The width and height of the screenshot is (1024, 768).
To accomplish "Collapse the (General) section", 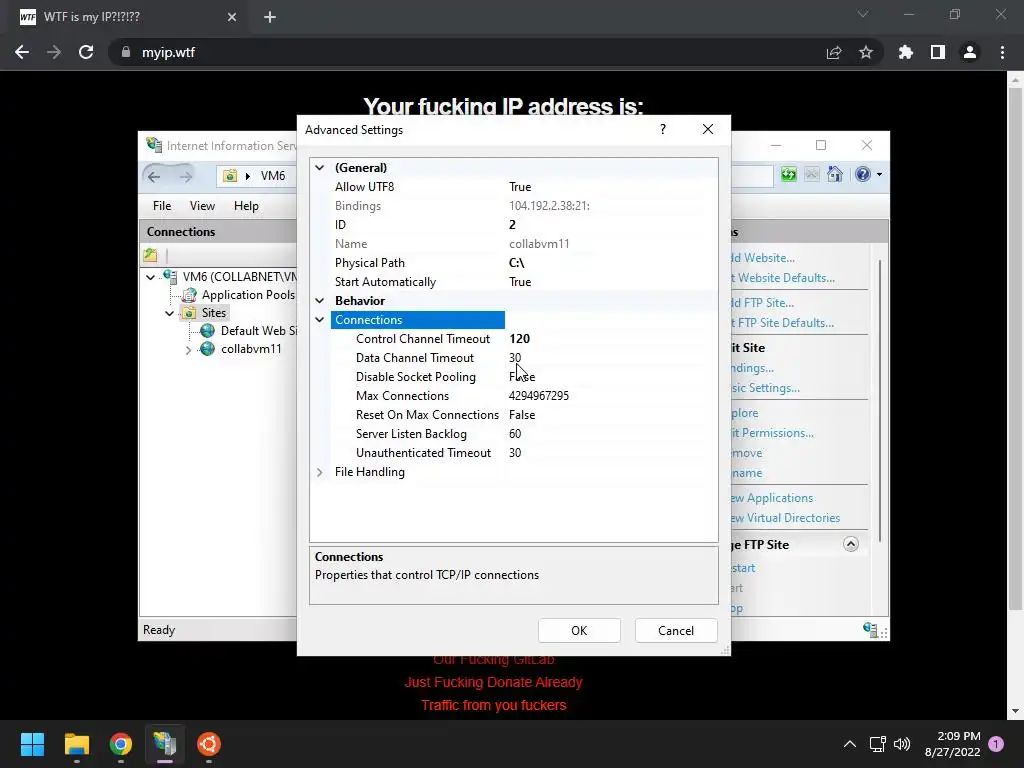I will pos(320,168).
